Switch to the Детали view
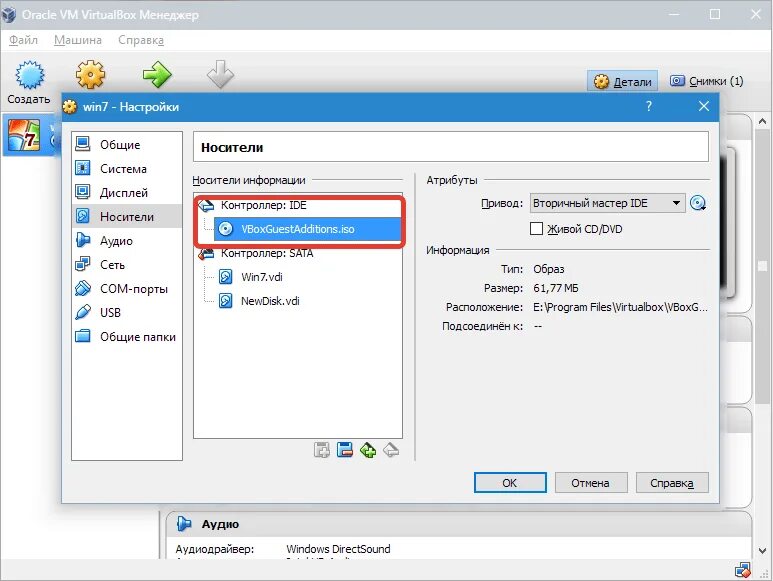This screenshot has width=773, height=581. pyautogui.click(x=622, y=81)
